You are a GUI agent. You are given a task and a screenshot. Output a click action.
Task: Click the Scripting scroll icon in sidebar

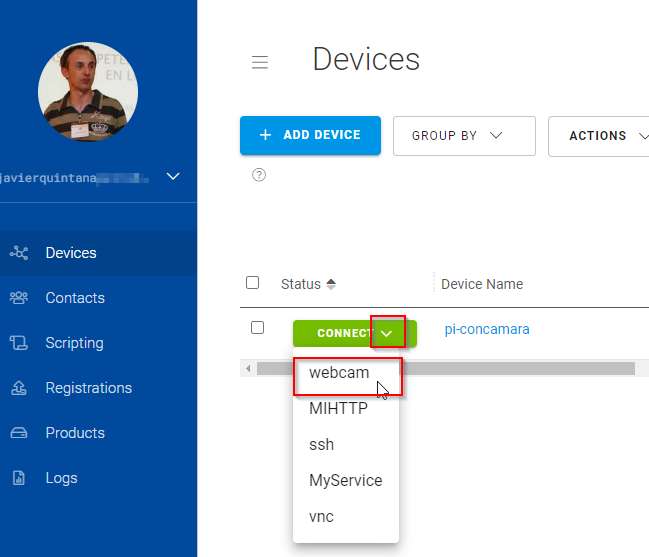[x=19, y=343]
